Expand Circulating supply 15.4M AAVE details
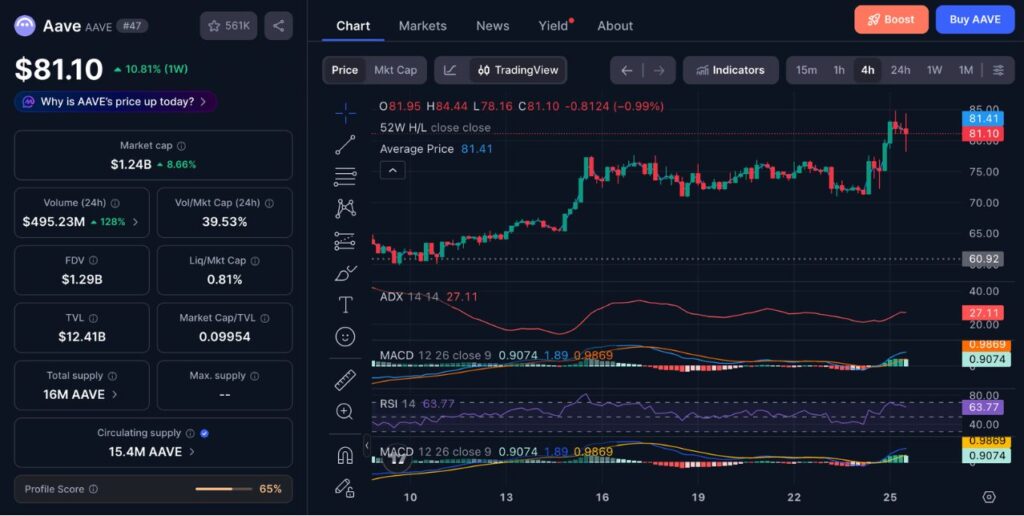The height and width of the screenshot is (516, 1024). coord(191,452)
